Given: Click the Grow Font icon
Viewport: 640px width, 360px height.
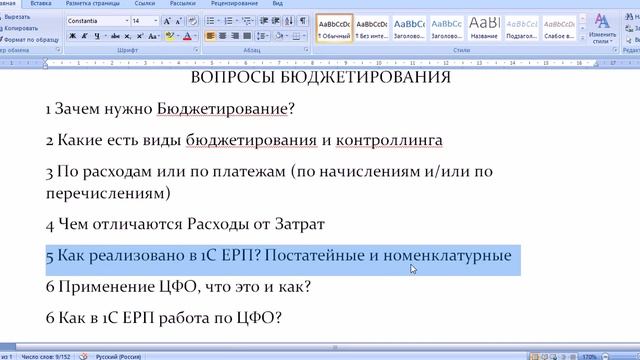Looking at the screenshot, I should pyautogui.click(x=167, y=21).
